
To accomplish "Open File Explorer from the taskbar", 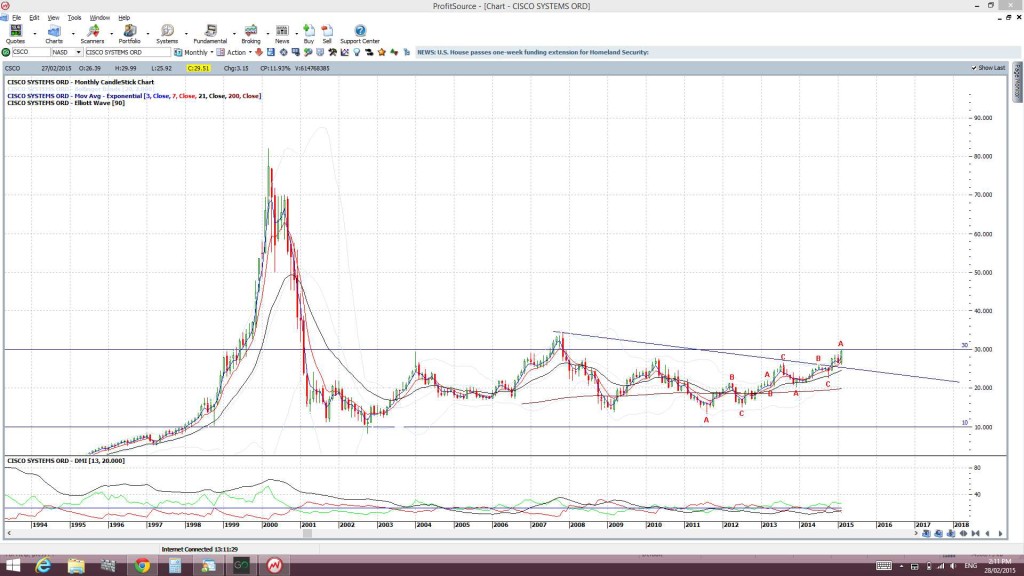I will 76,566.
